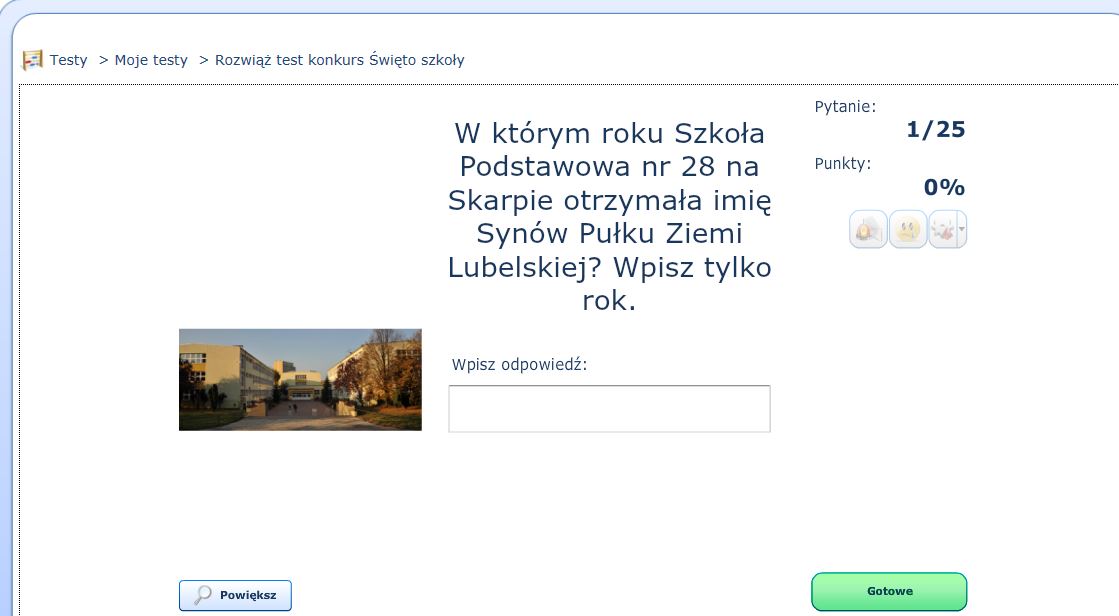1119x616 pixels.
Task: Click the faded crab-like lifeline icon
Action: coord(943,230)
